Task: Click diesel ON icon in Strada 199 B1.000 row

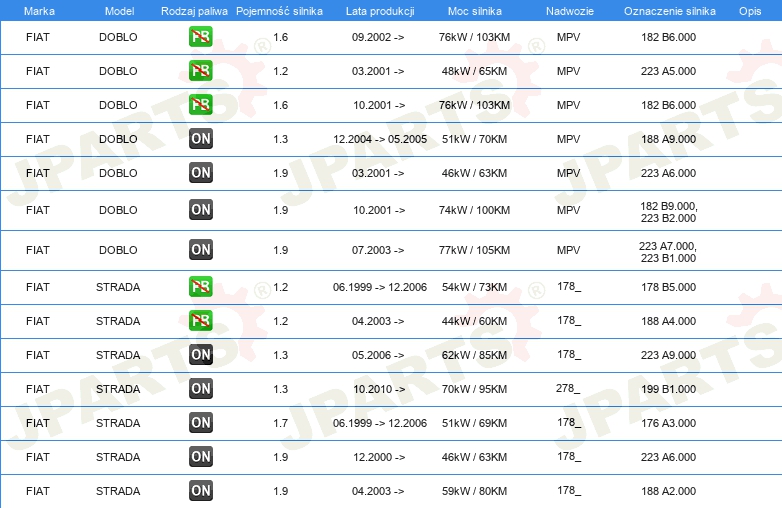Action: pos(200,388)
